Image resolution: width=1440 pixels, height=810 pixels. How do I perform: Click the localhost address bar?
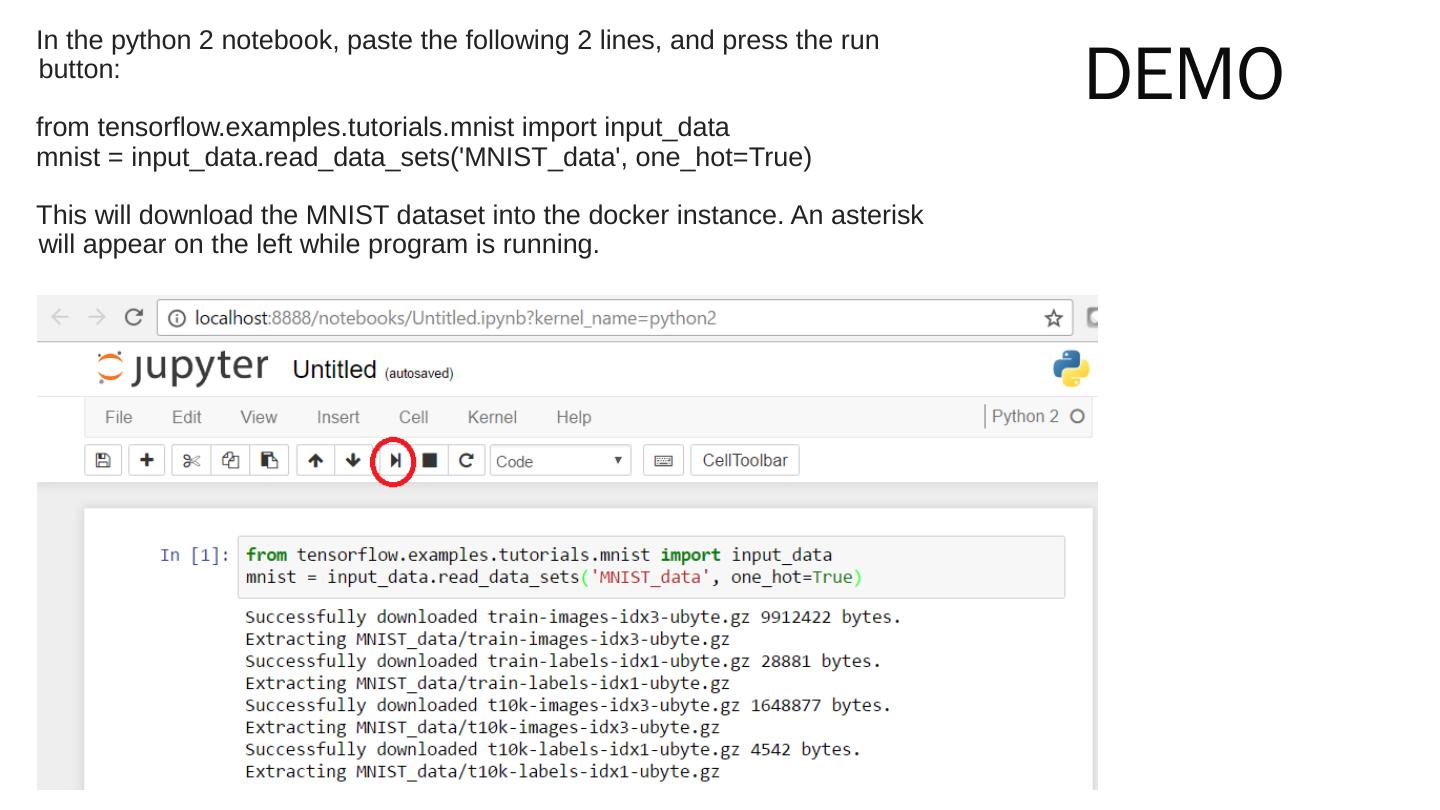pos(600,319)
